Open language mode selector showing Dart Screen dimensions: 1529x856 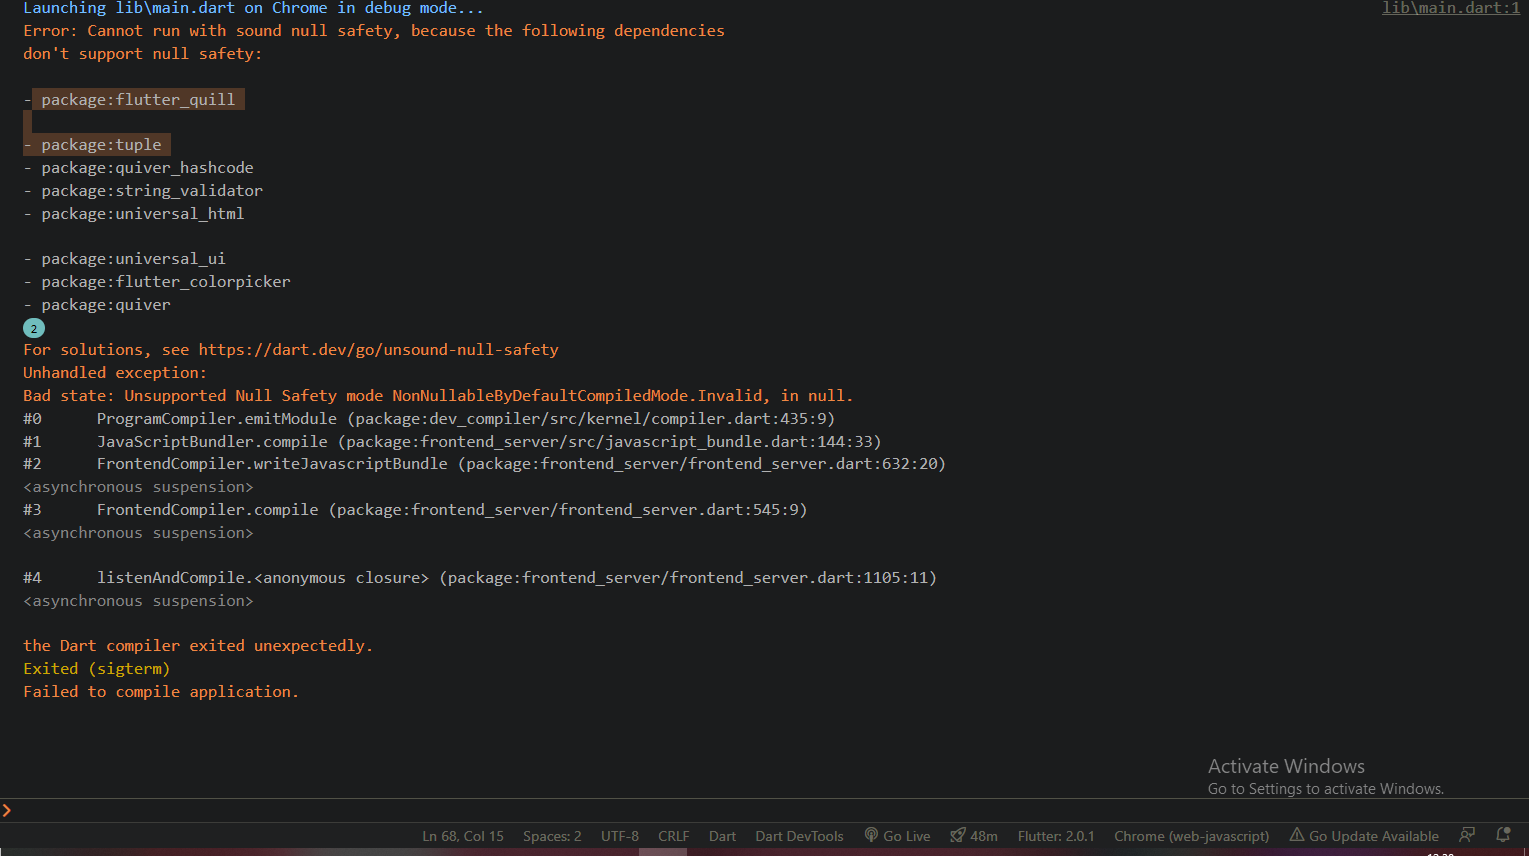click(x=722, y=836)
